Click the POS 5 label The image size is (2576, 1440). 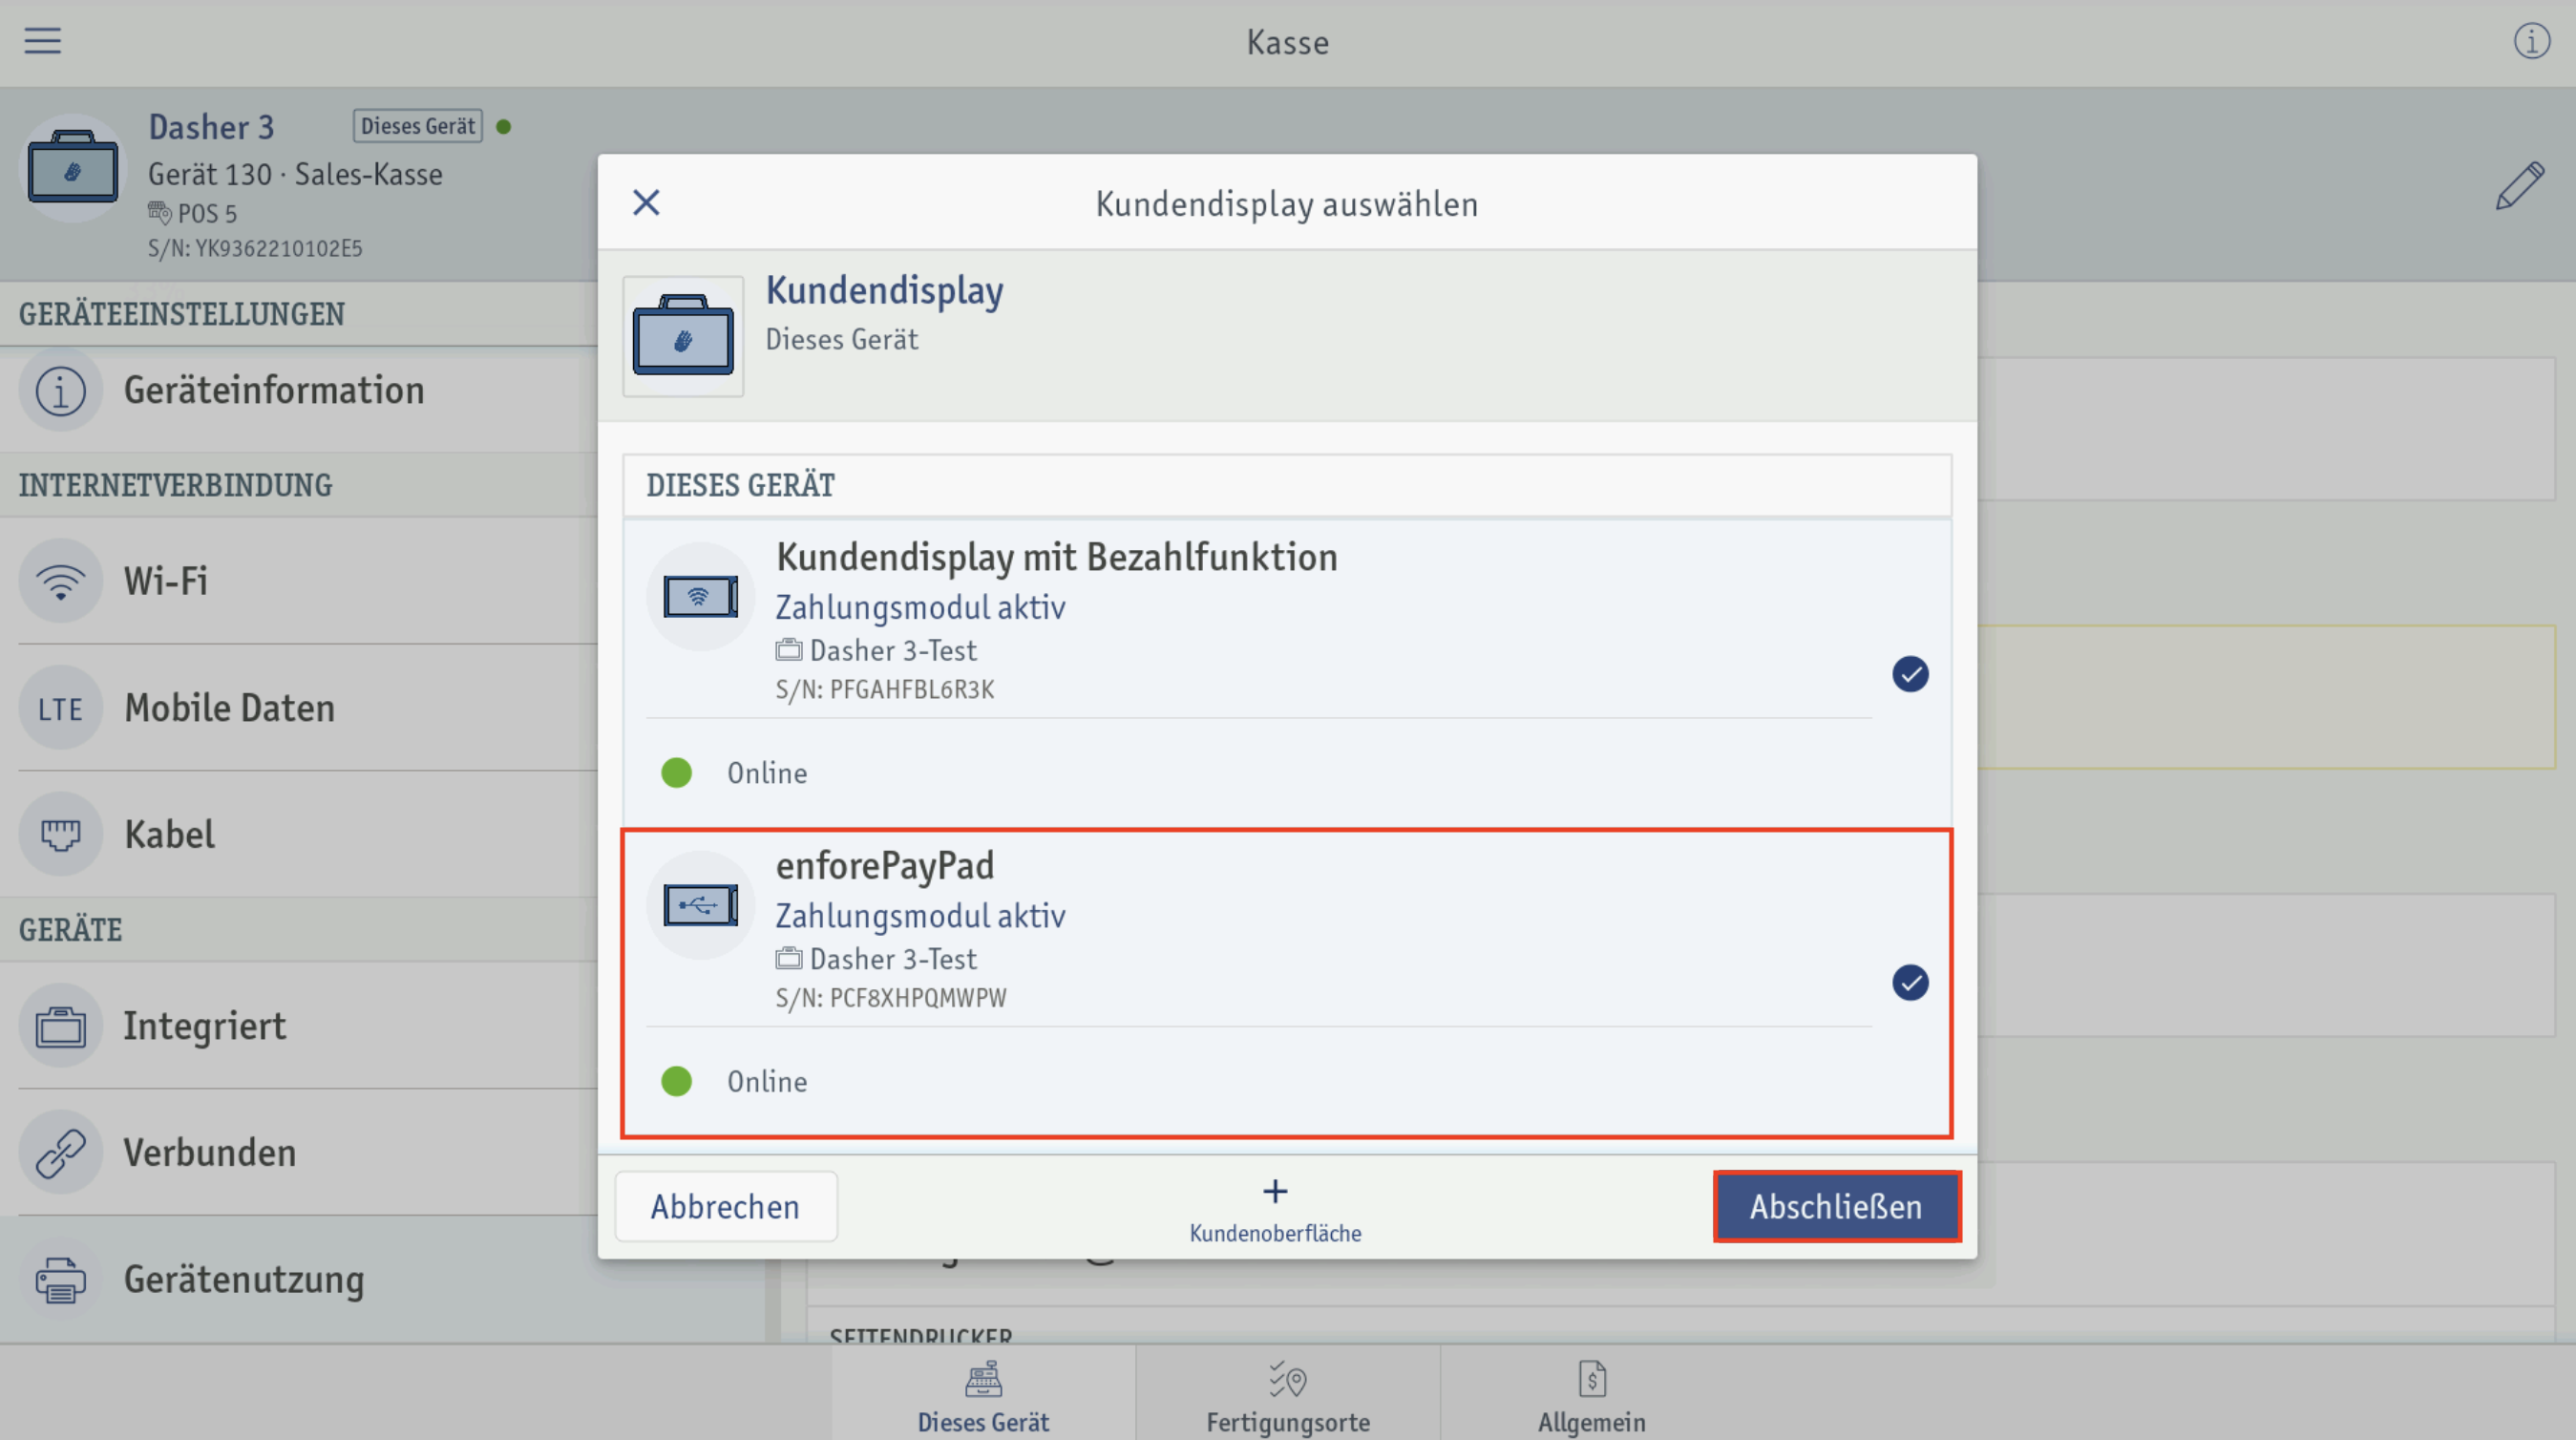pos(207,213)
